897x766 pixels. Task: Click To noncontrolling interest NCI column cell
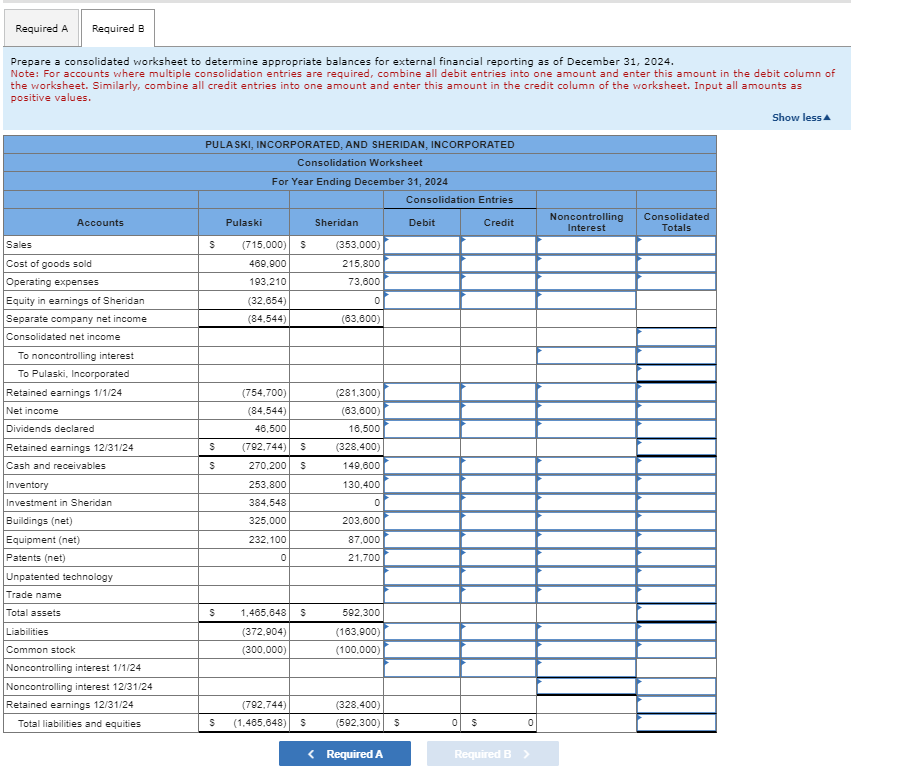pos(586,355)
